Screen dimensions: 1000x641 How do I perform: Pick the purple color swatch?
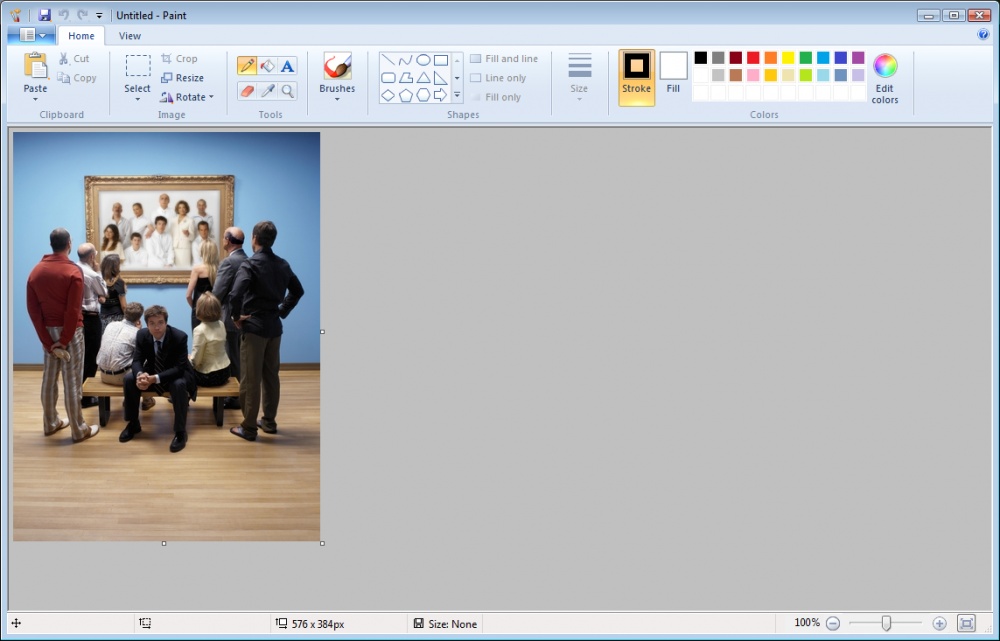(858, 58)
